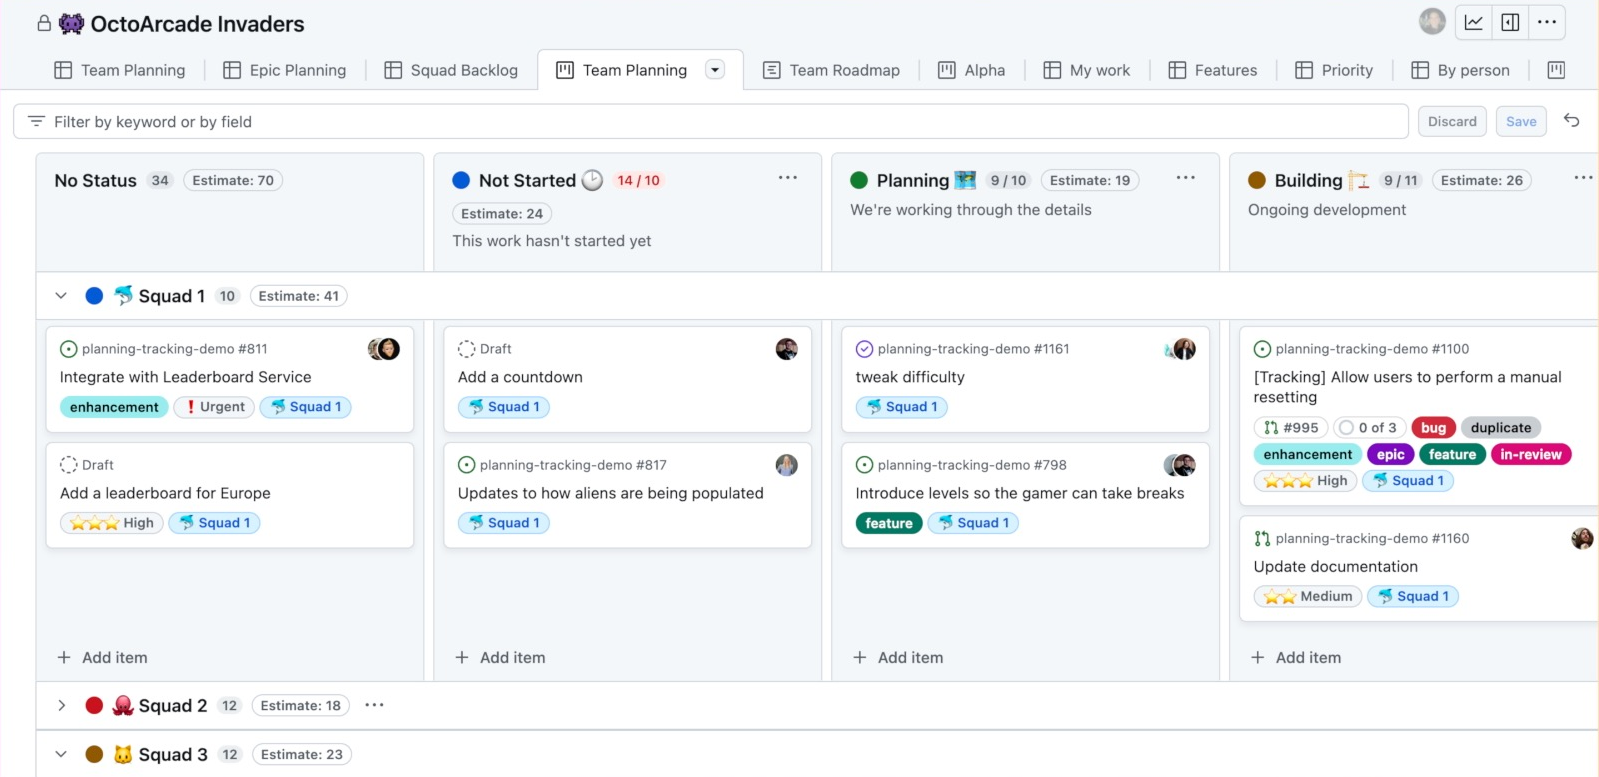Click the in-review label on #1100

click(x=1531, y=454)
